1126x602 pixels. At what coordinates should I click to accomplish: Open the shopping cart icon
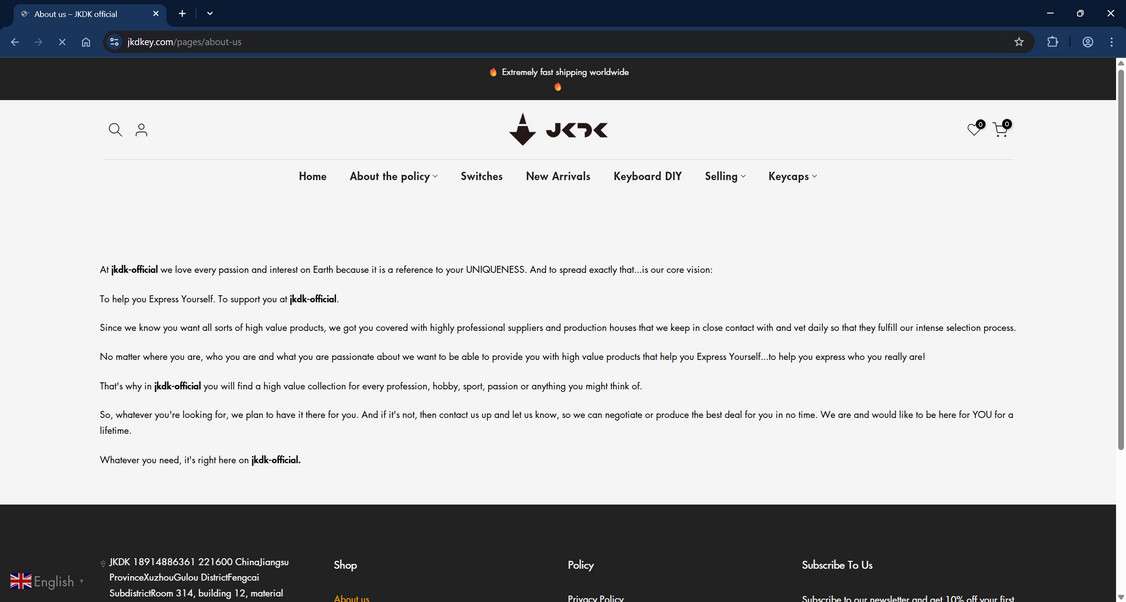[1000, 129]
